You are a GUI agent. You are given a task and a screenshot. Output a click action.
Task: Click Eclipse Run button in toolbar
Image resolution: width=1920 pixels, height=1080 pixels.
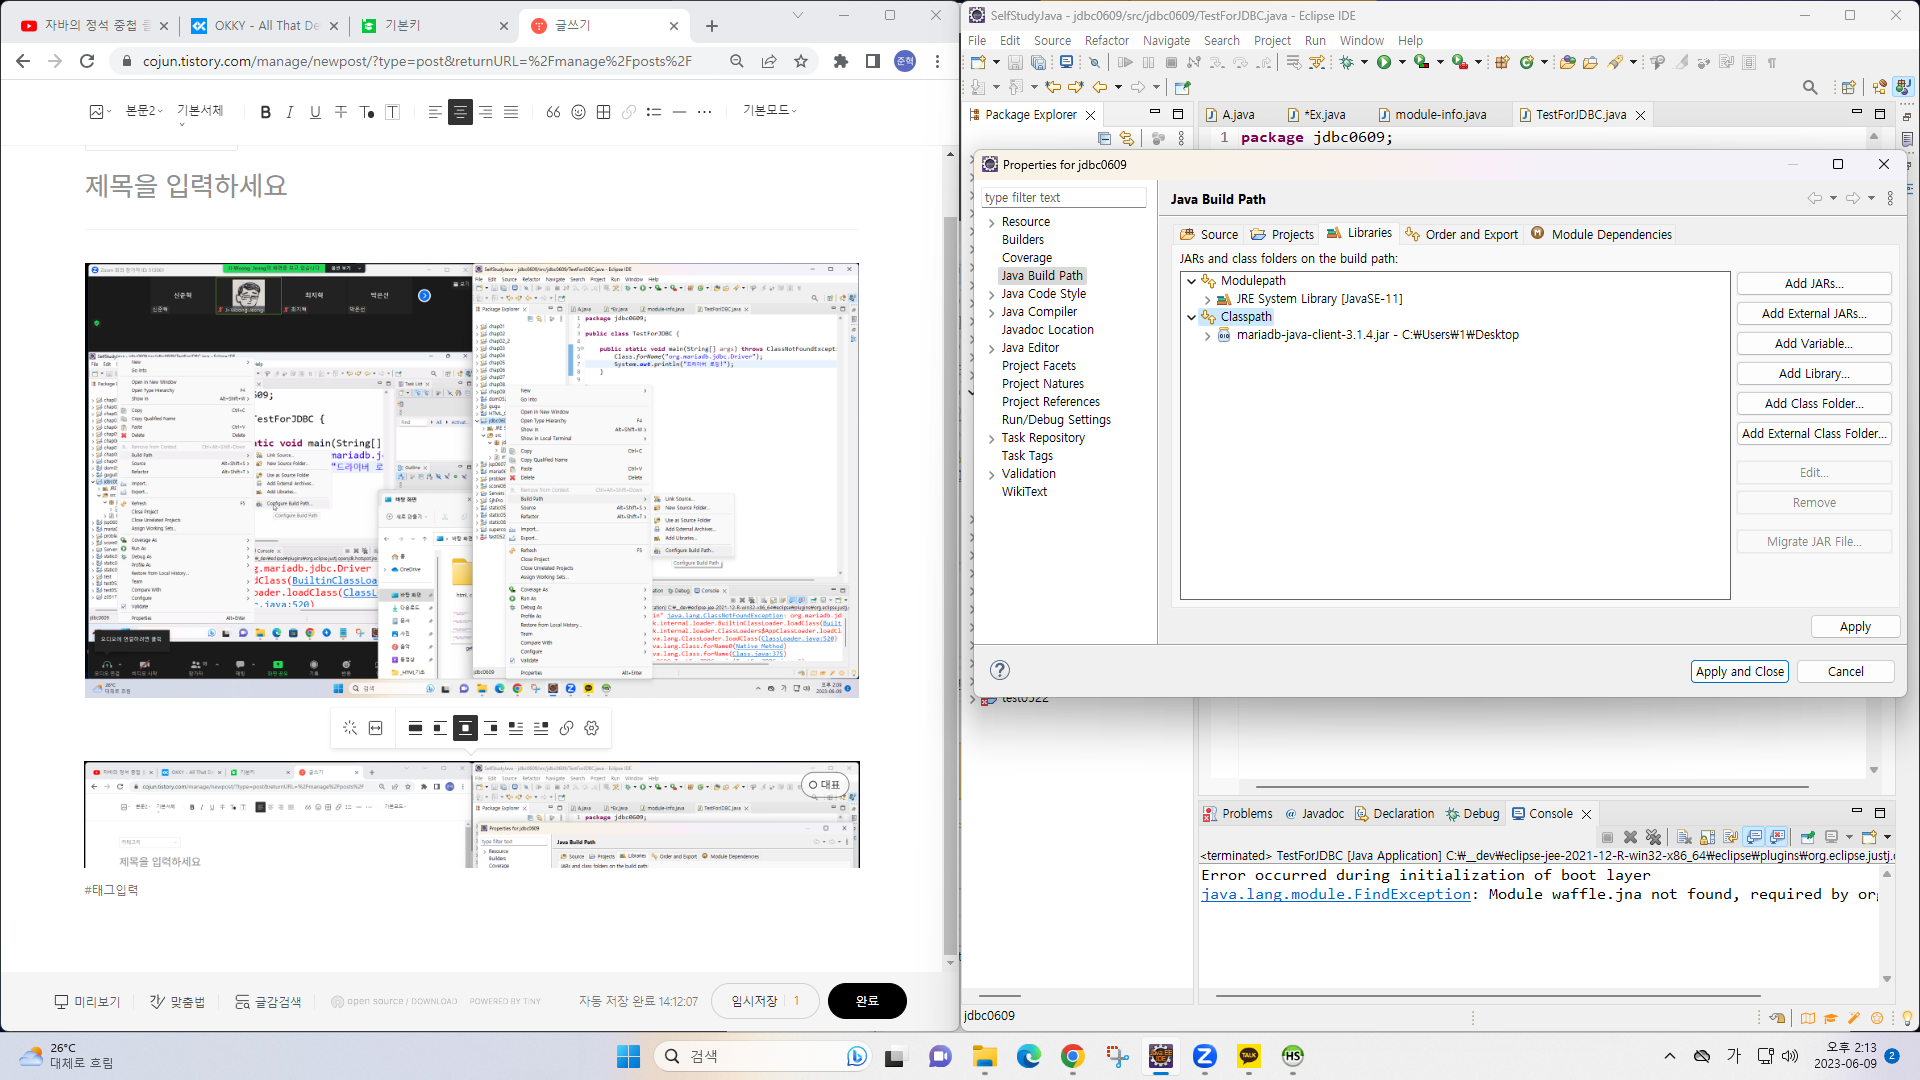coord(1384,62)
